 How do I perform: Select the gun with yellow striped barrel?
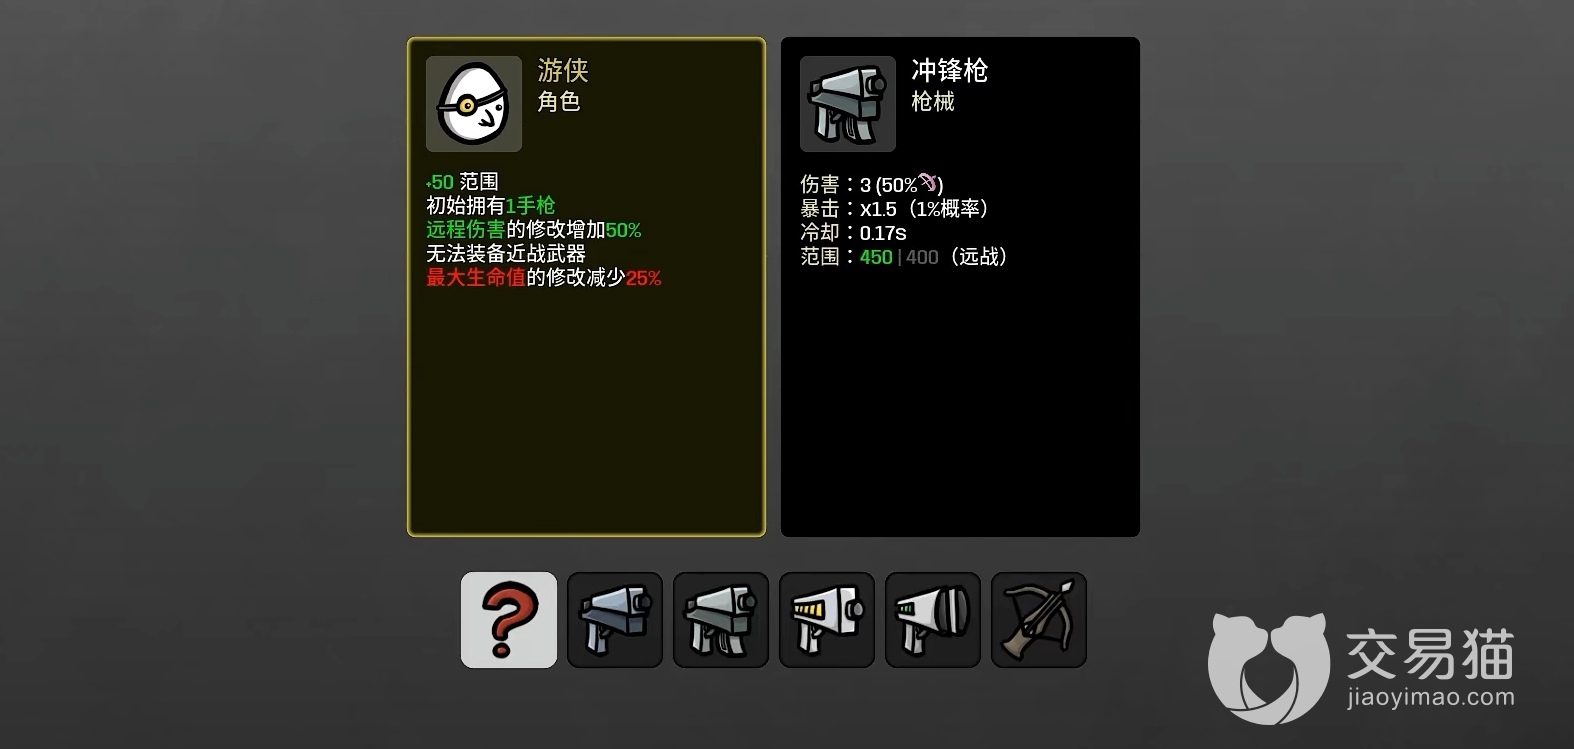[827, 620]
